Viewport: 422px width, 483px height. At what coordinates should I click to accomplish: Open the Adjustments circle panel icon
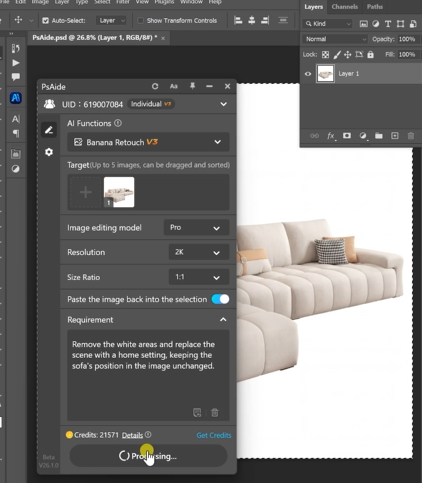click(15, 169)
